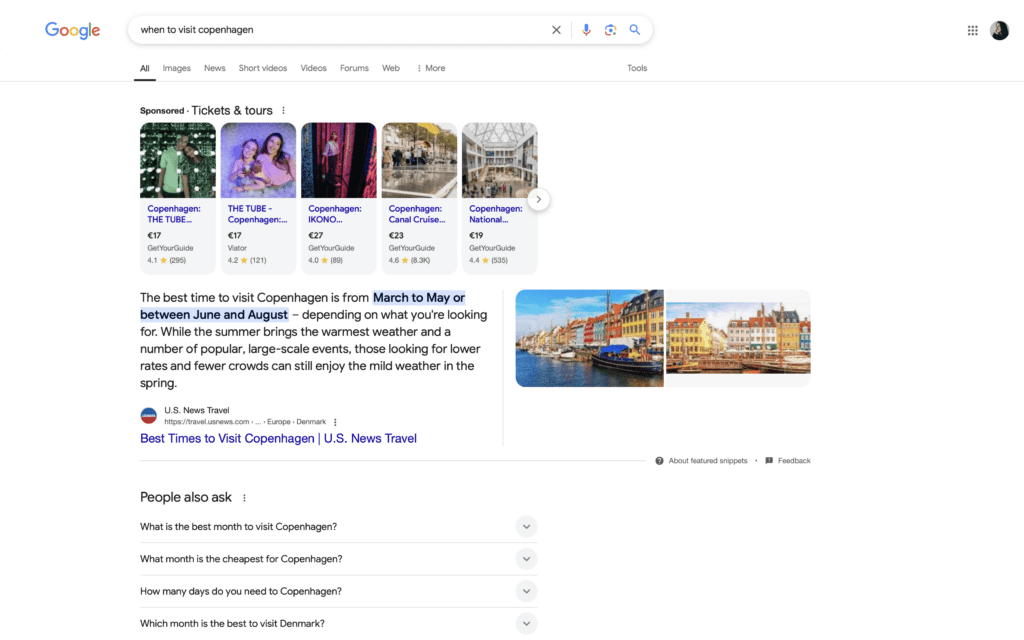Open sponsored Tickets & tours options dots

tap(283, 110)
